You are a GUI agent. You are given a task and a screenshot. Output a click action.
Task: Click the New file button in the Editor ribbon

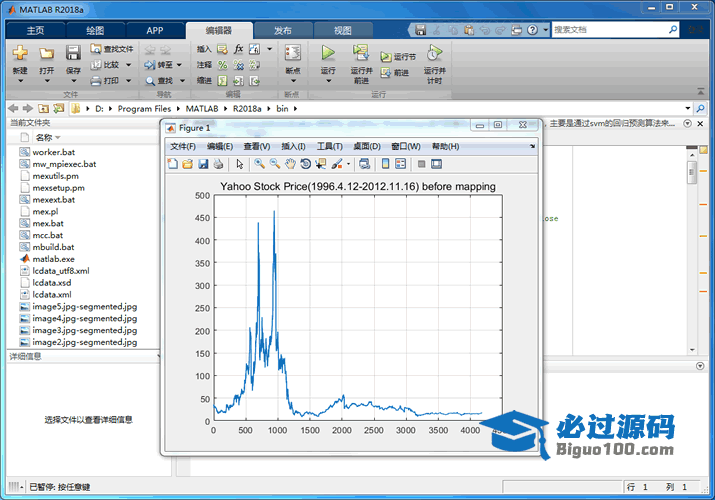coord(20,53)
